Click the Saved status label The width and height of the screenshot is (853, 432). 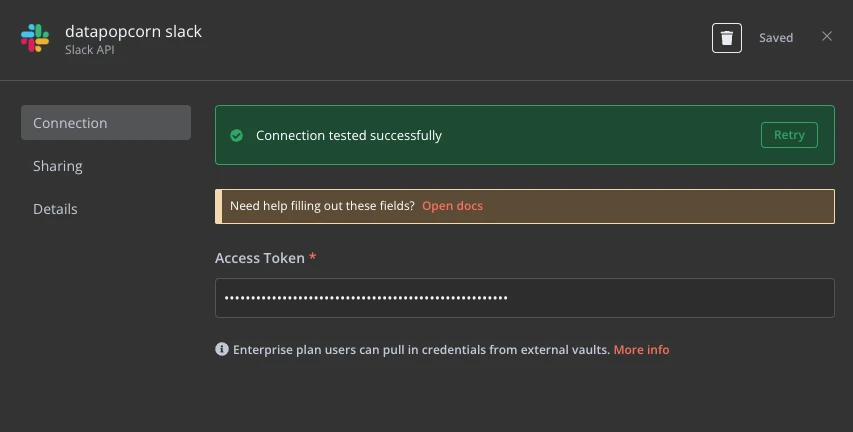tap(776, 38)
